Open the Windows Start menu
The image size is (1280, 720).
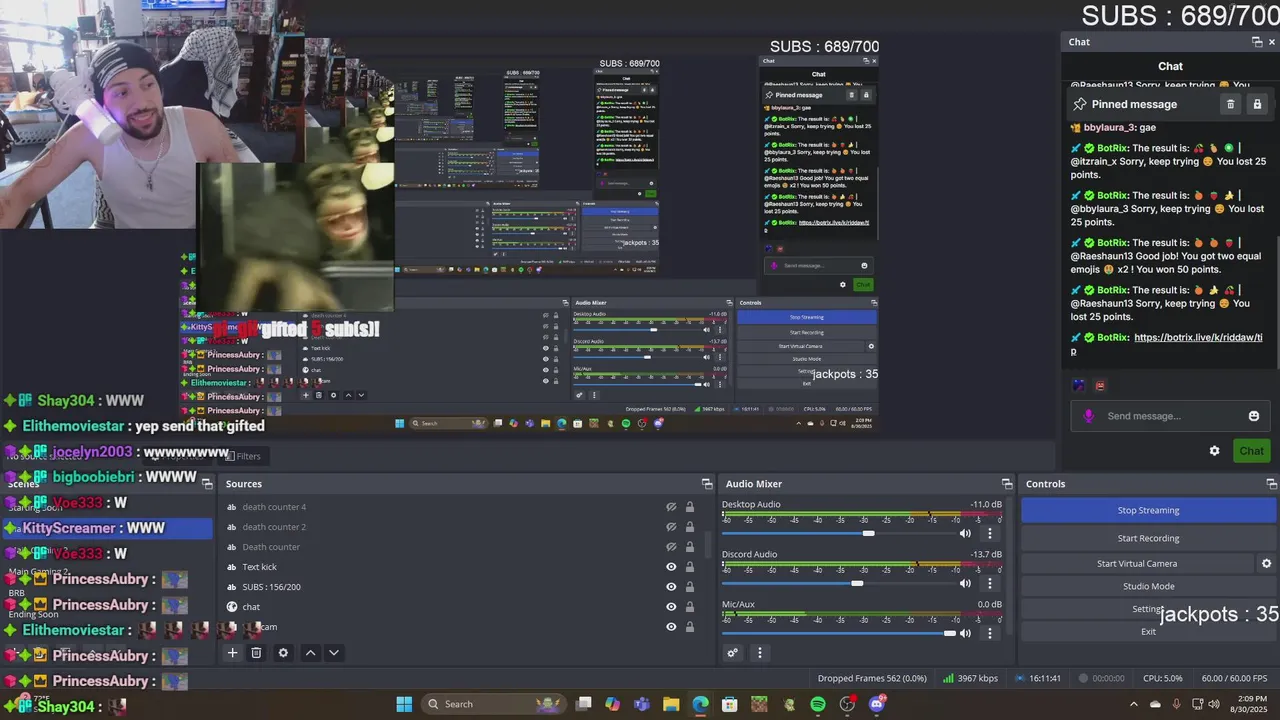coord(404,704)
